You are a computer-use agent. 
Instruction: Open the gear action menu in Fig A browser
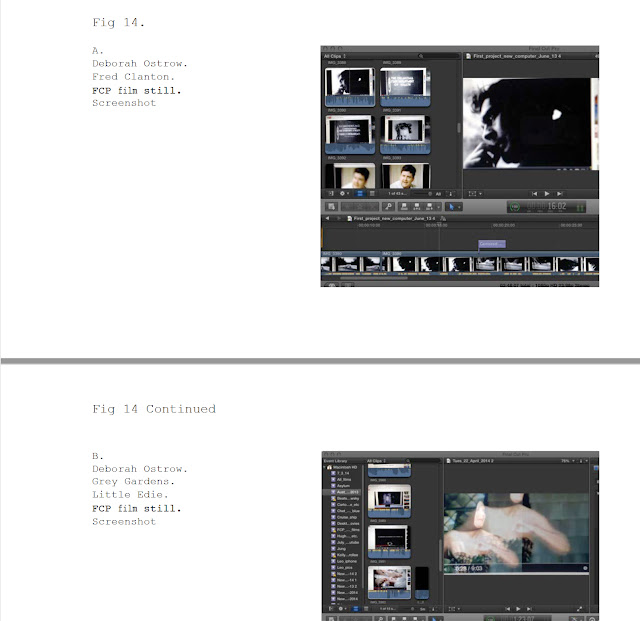[x=343, y=194]
